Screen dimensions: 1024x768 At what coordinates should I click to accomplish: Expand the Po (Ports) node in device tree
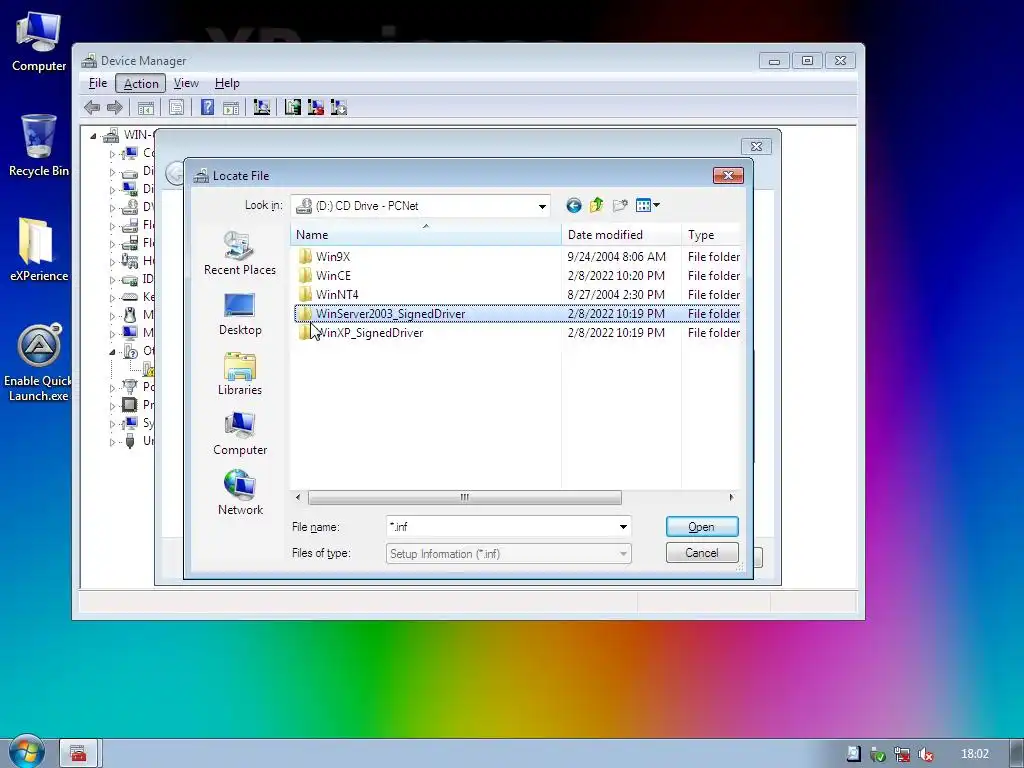112,387
